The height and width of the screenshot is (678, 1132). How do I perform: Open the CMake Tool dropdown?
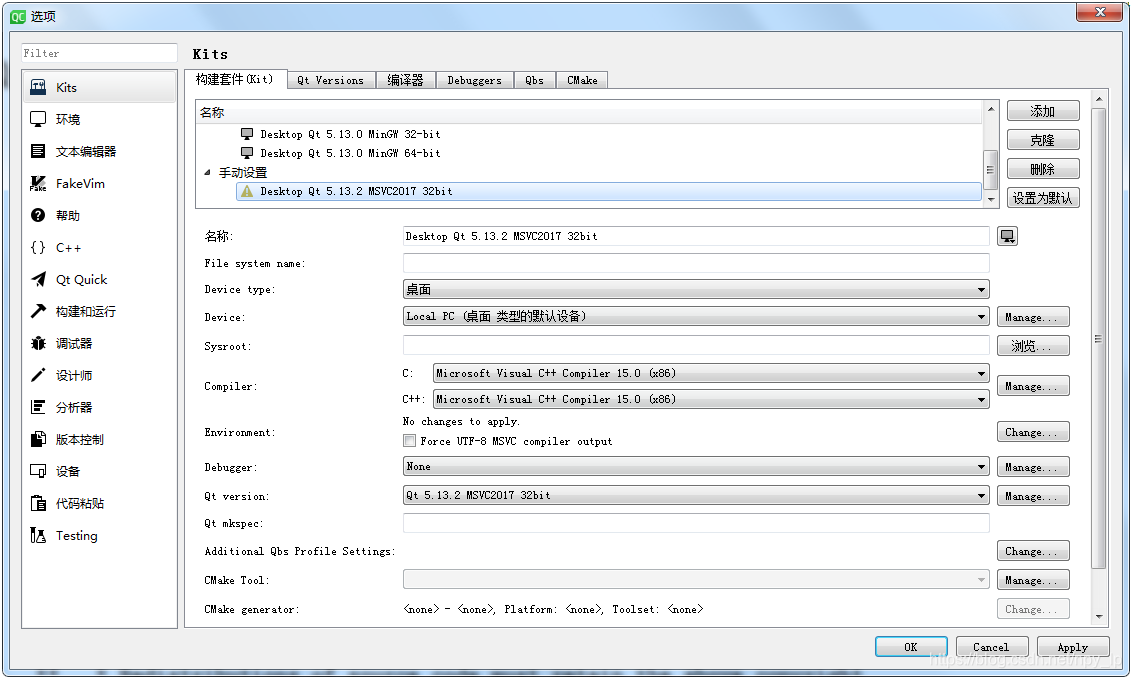(696, 579)
